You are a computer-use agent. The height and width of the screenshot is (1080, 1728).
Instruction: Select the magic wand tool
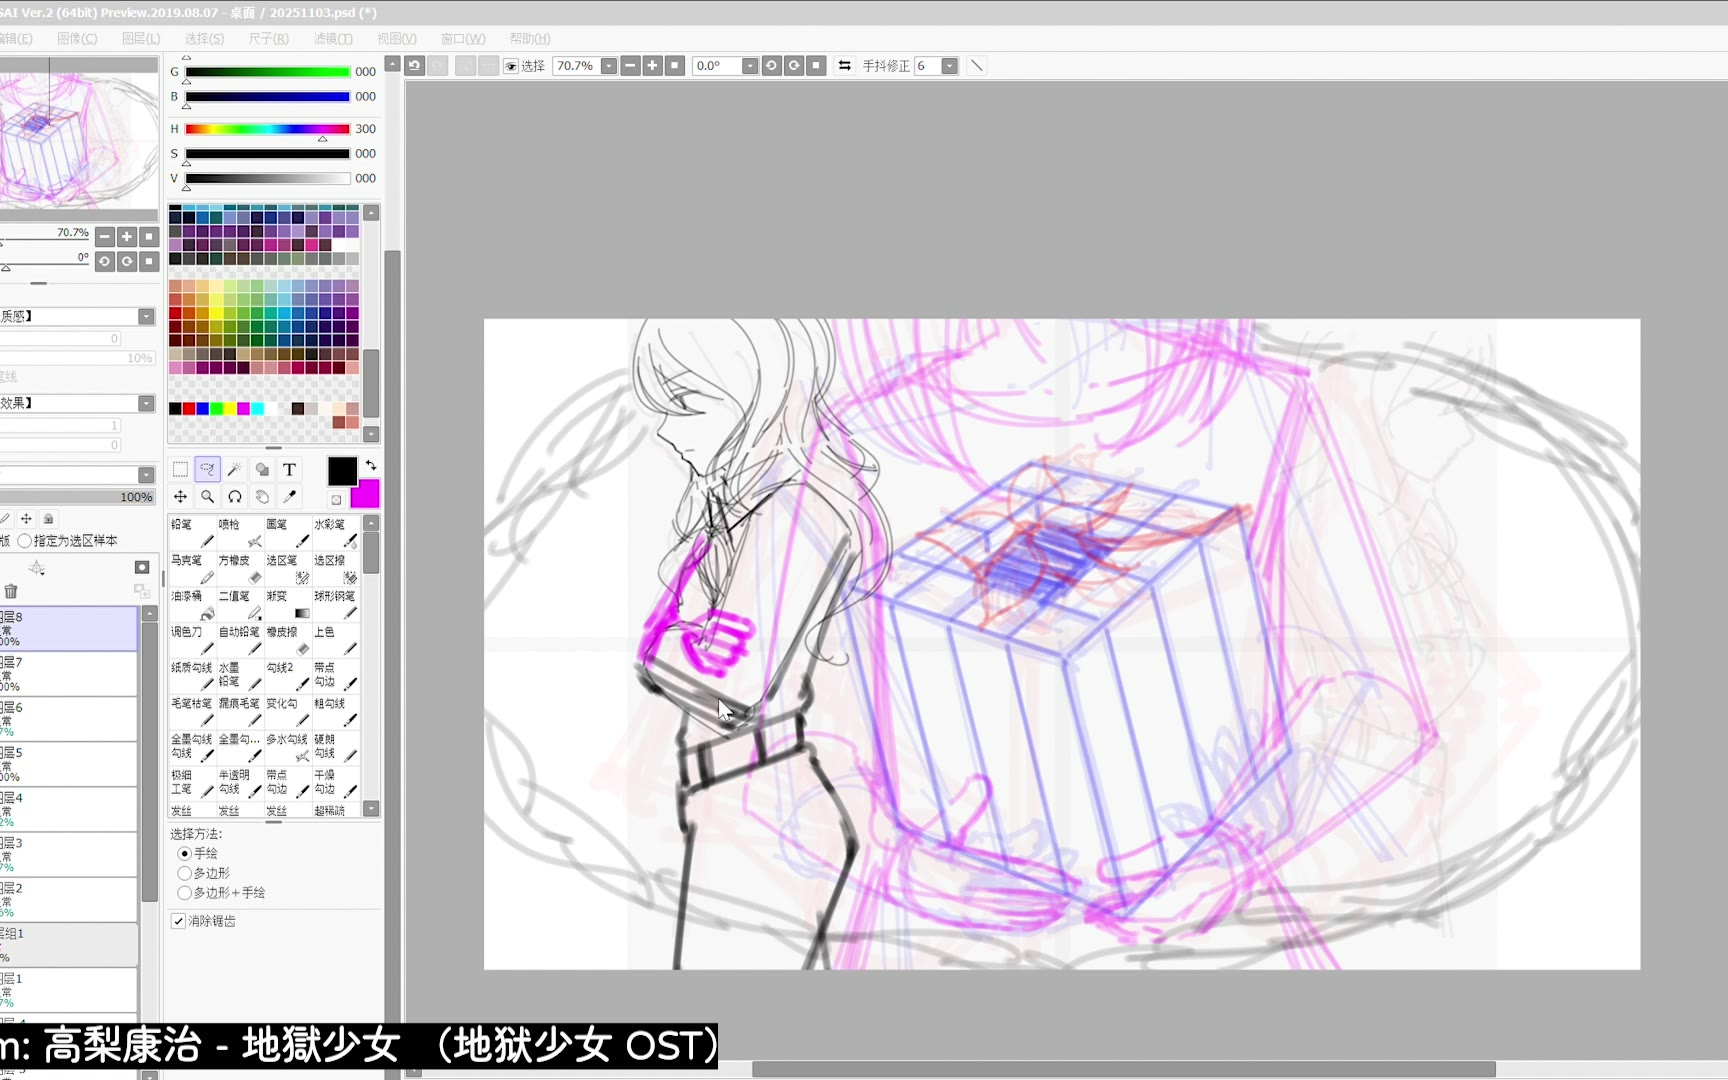pos(235,469)
